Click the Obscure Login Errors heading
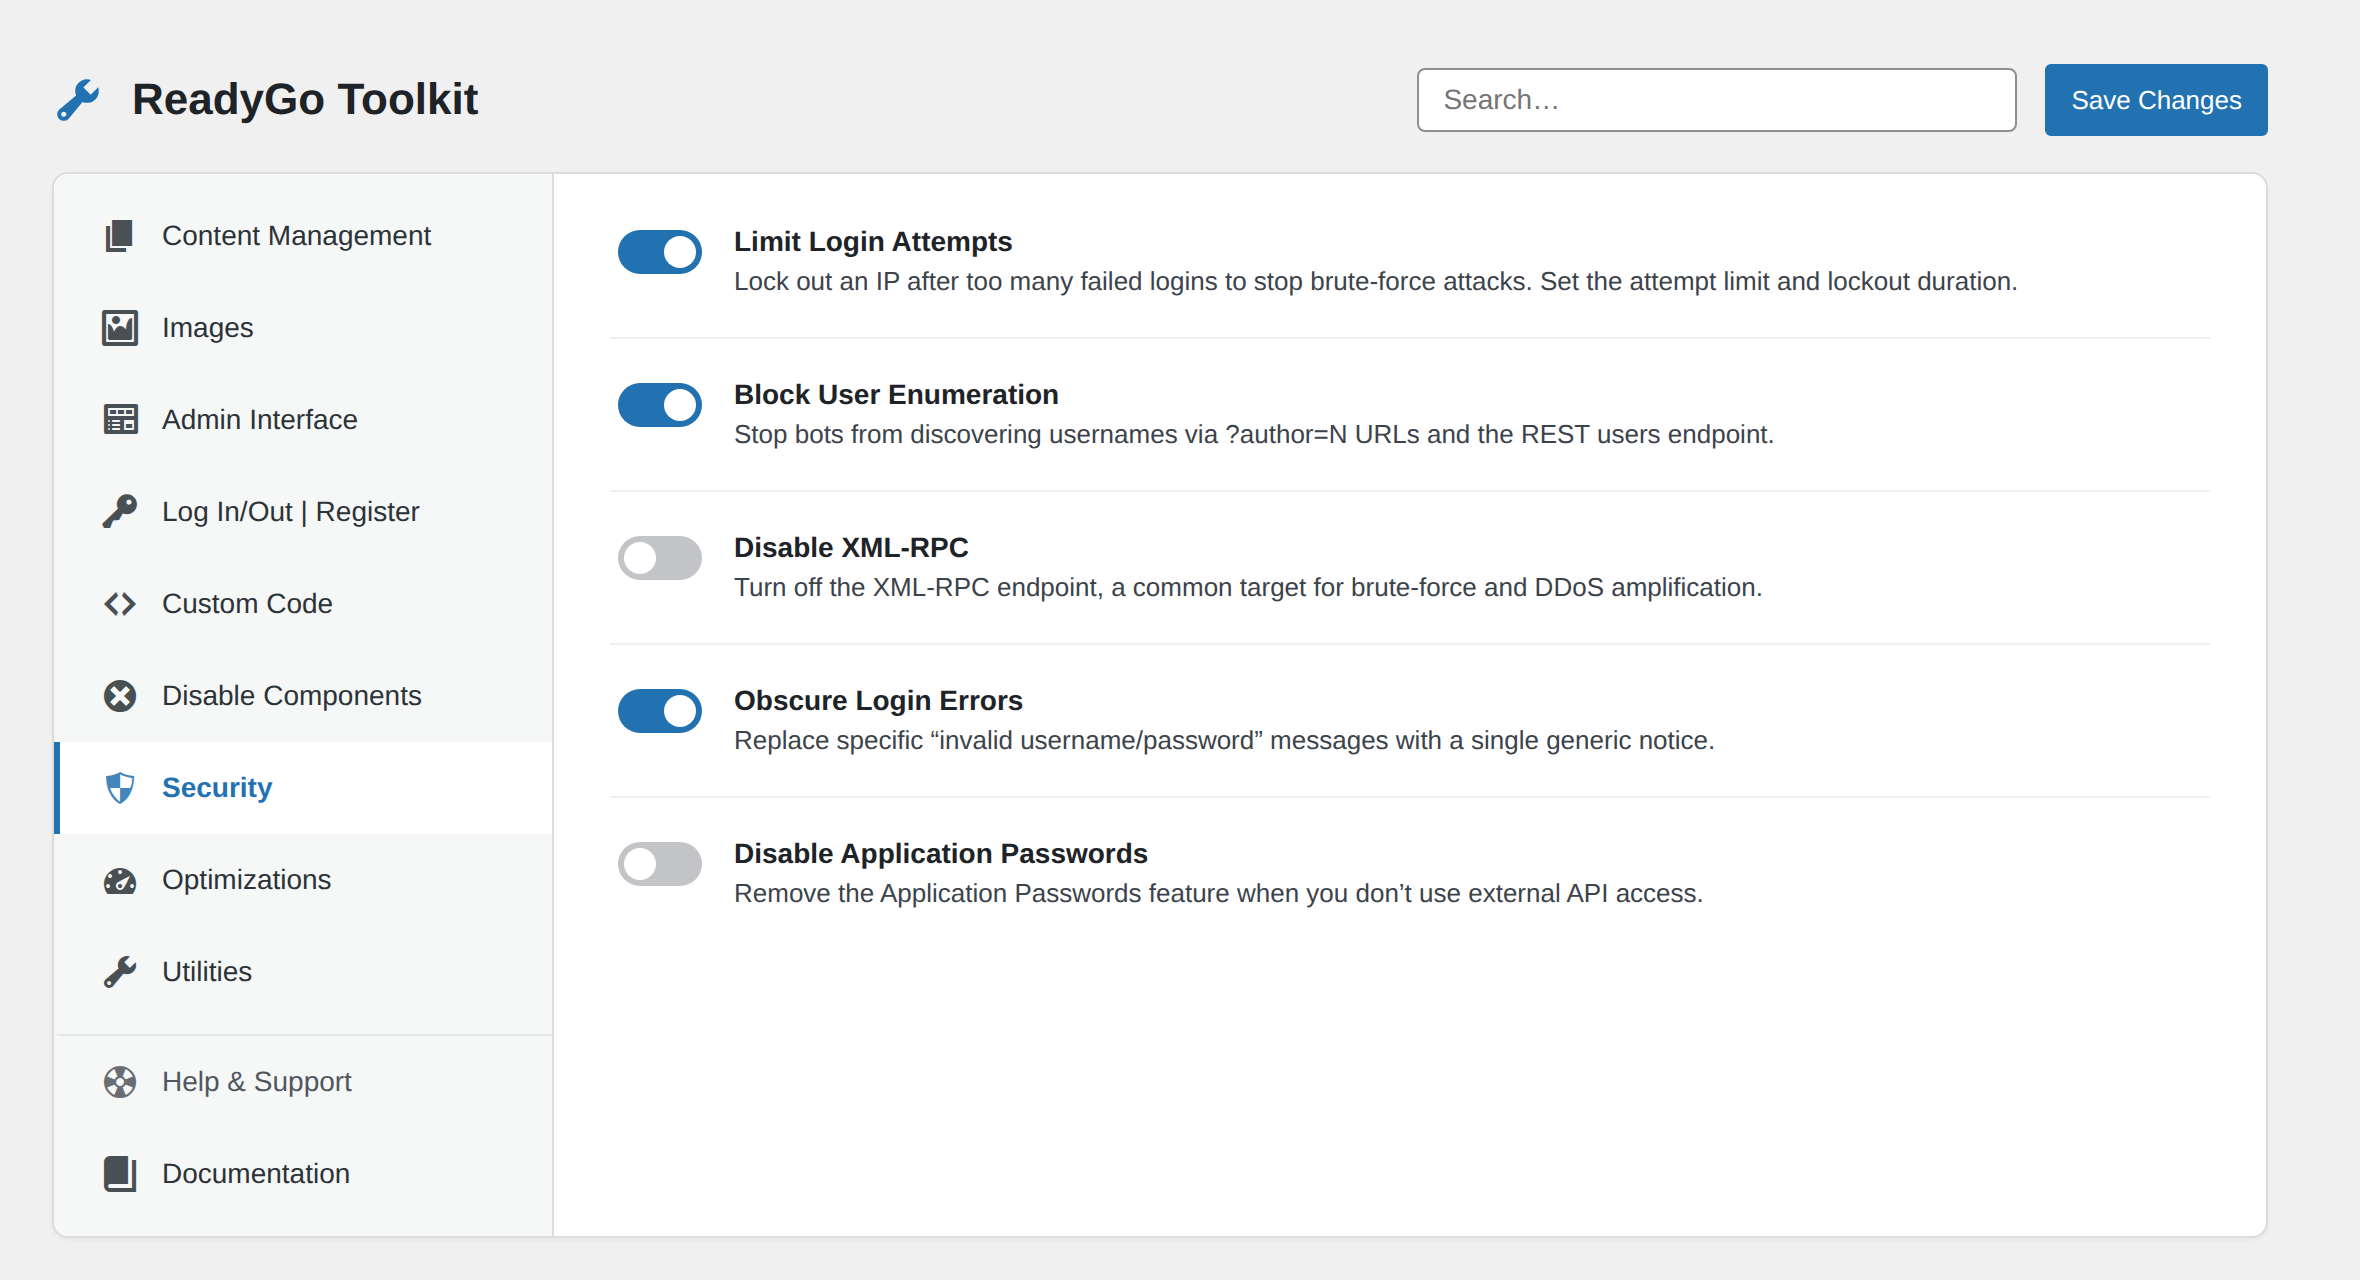 click(878, 701)
